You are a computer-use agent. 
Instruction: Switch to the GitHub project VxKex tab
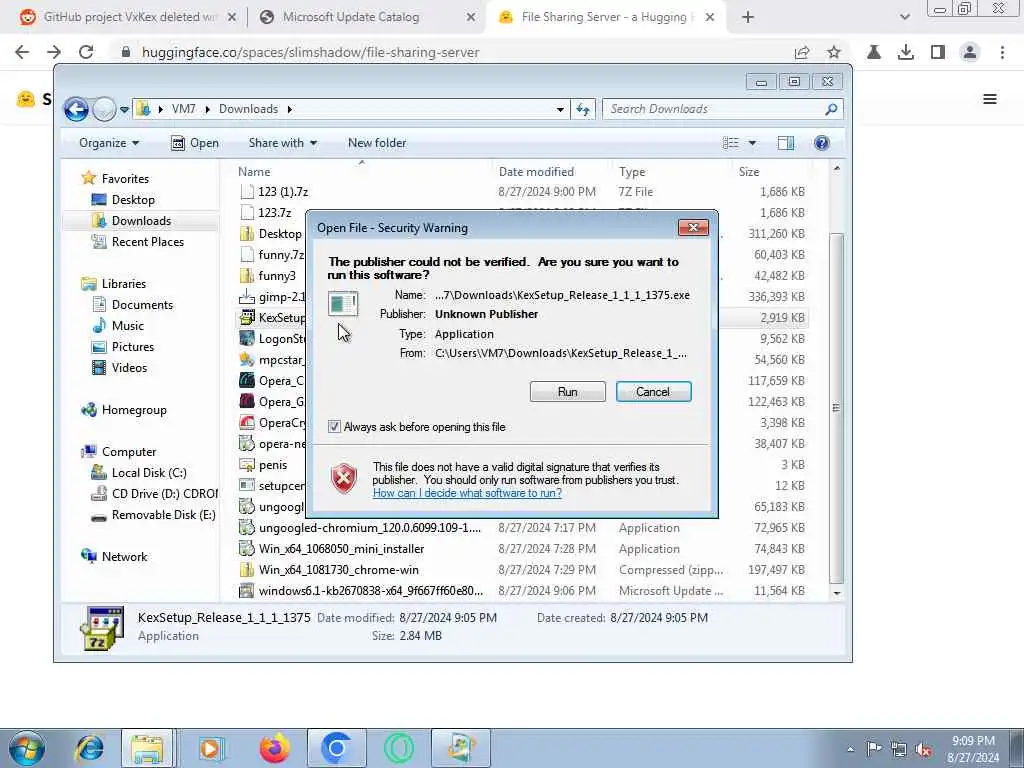click(x=129, y=17)
